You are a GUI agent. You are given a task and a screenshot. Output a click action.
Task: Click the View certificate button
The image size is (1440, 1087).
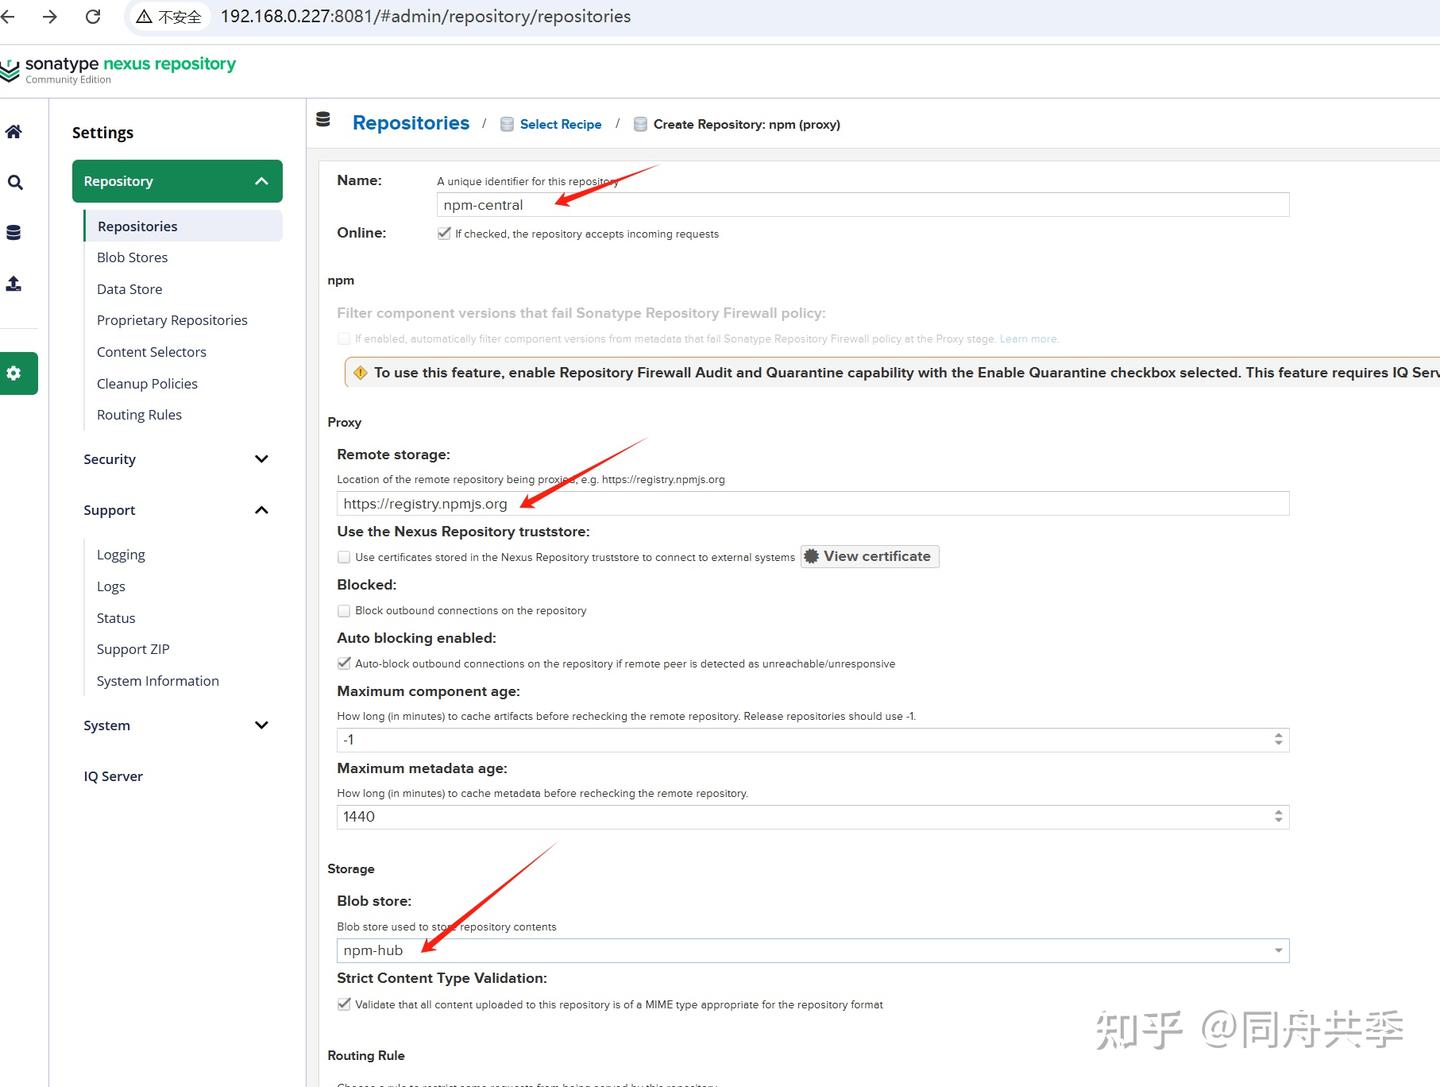(x=869, y=556)
